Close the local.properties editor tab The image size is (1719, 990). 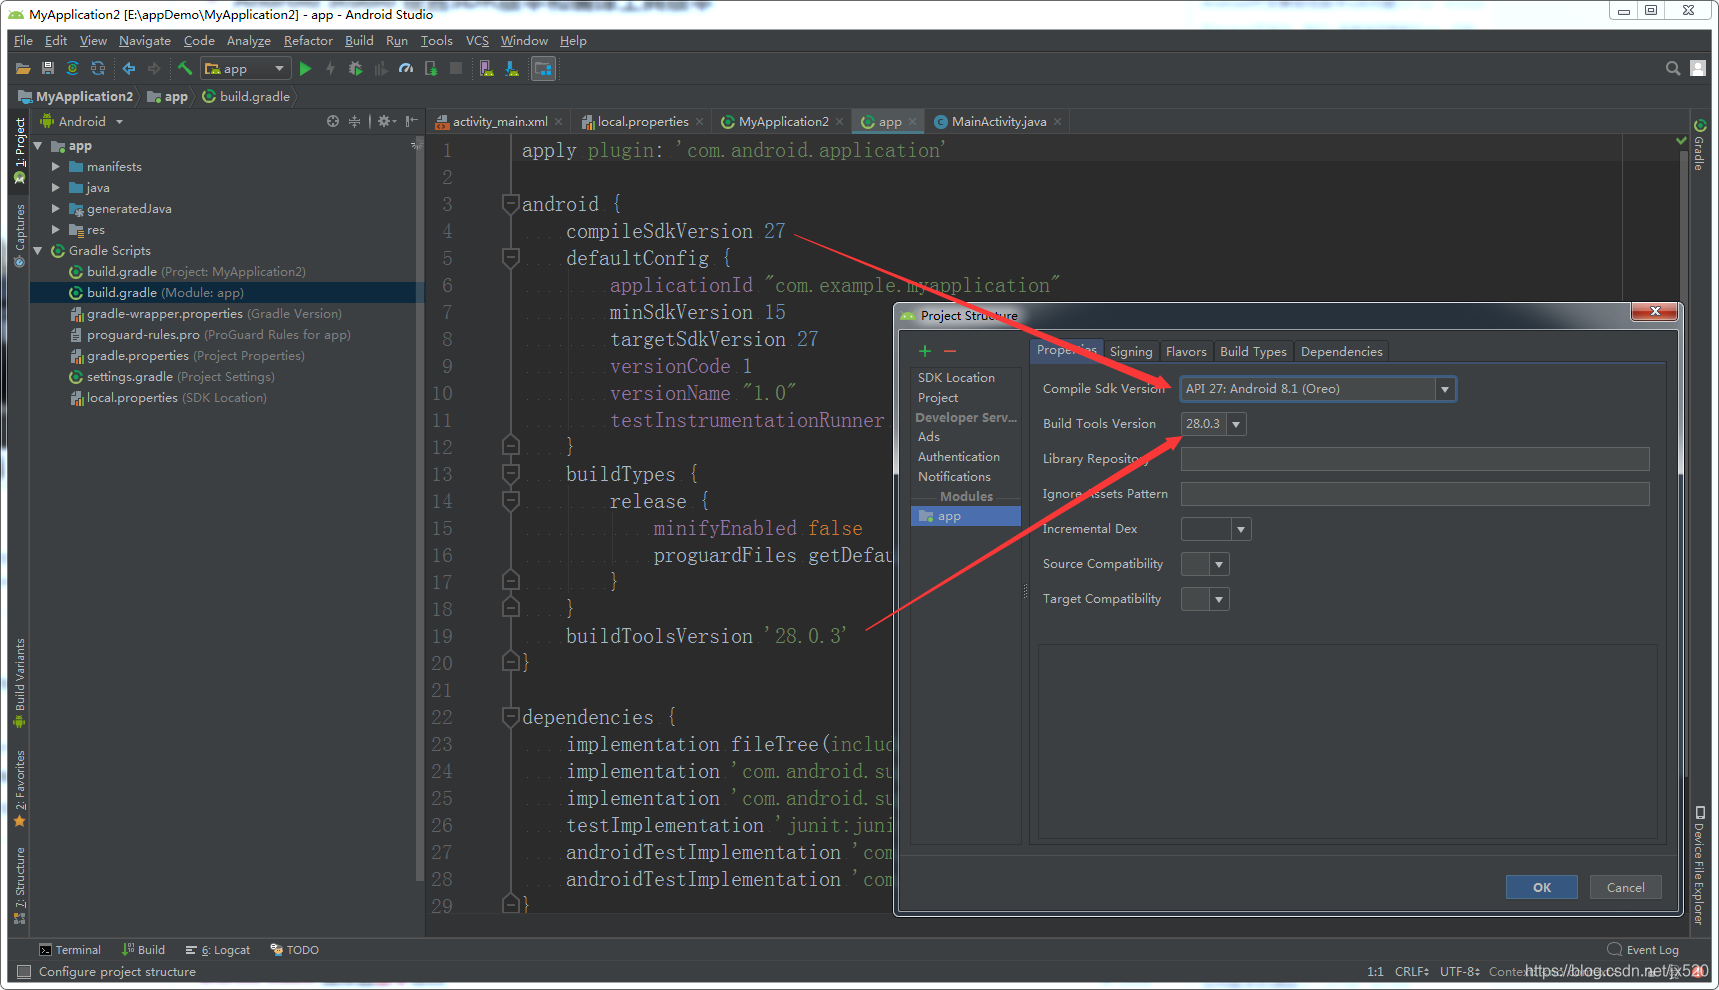pyautogui.click(x=700, y=122)
